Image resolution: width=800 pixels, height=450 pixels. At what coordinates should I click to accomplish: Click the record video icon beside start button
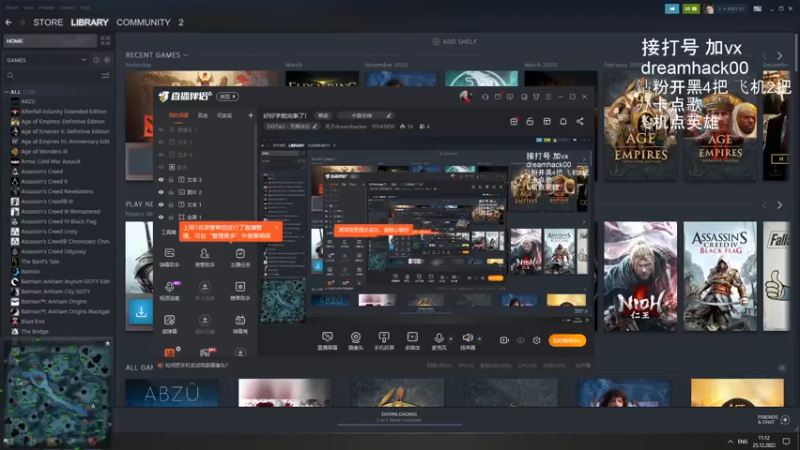click(504, 340)
